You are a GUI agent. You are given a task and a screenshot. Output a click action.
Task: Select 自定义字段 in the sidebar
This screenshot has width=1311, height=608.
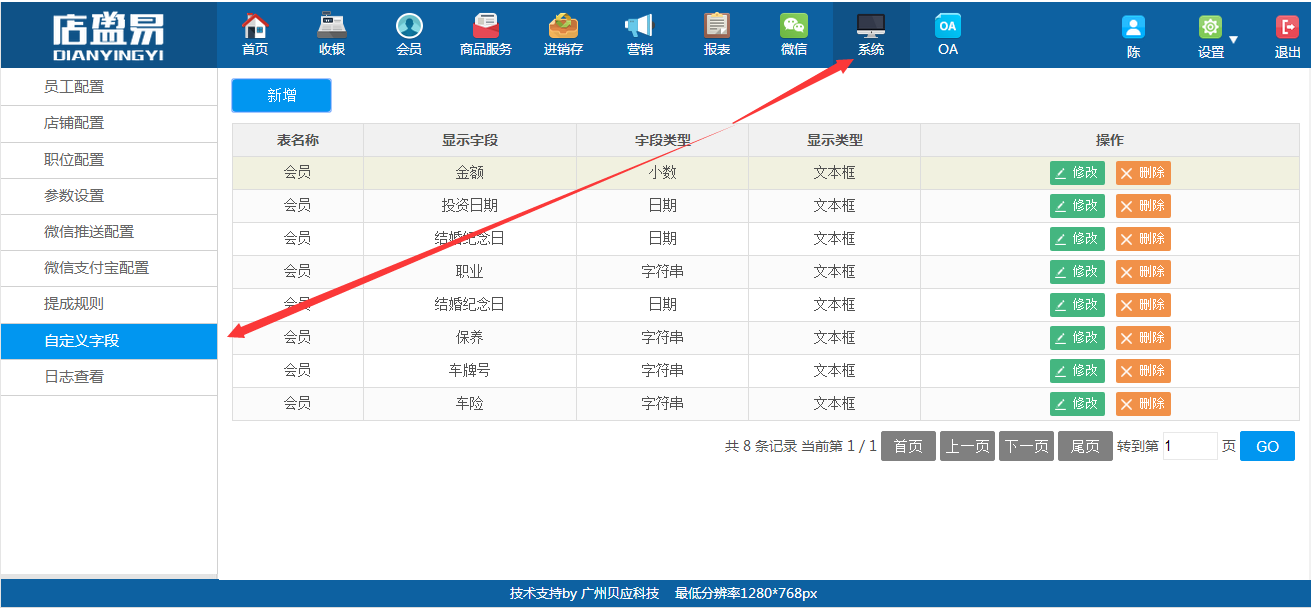[109, 341]
